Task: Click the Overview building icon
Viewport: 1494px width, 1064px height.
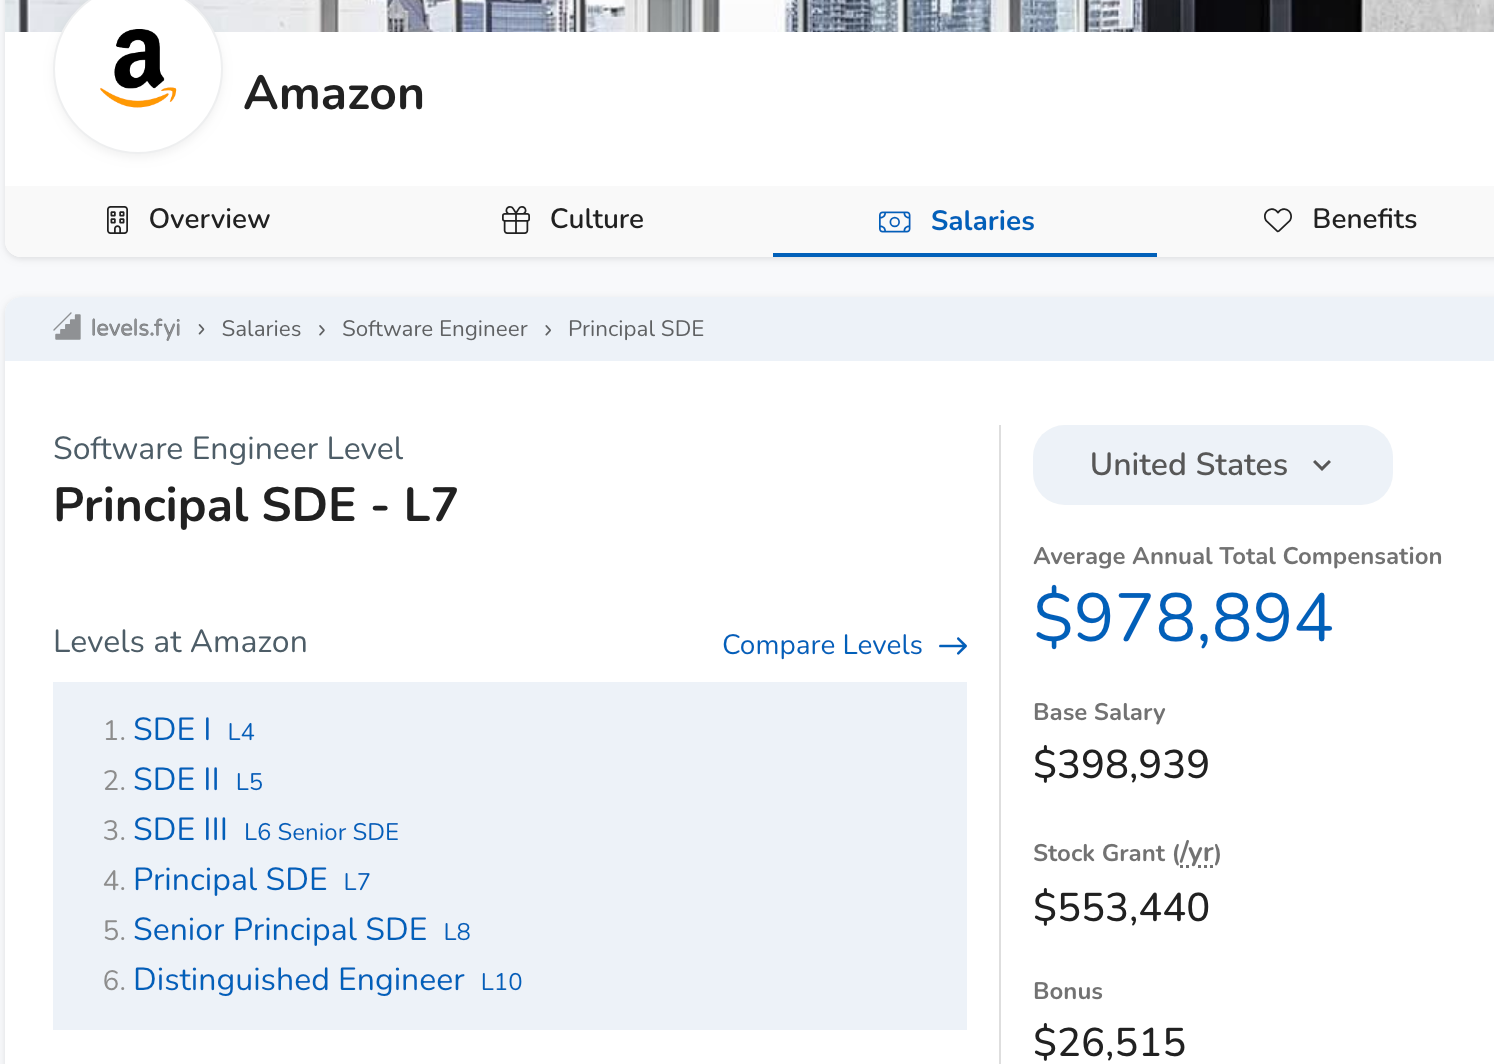Action: (118, 220)
